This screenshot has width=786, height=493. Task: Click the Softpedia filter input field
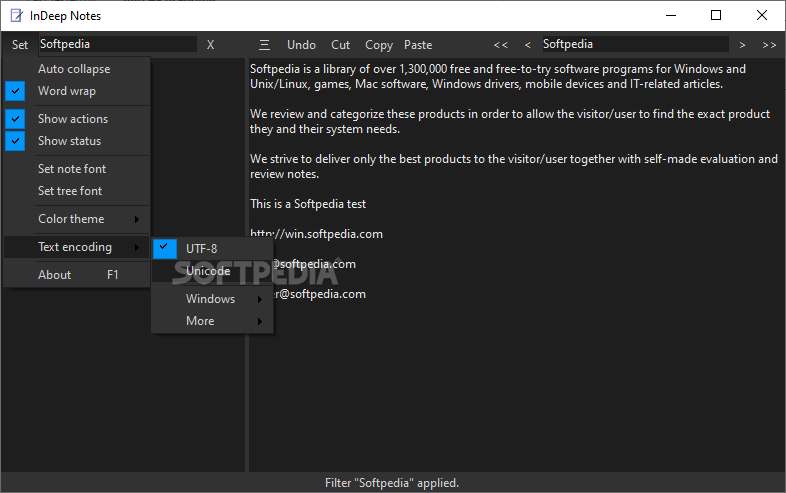(x=118, y=44)
